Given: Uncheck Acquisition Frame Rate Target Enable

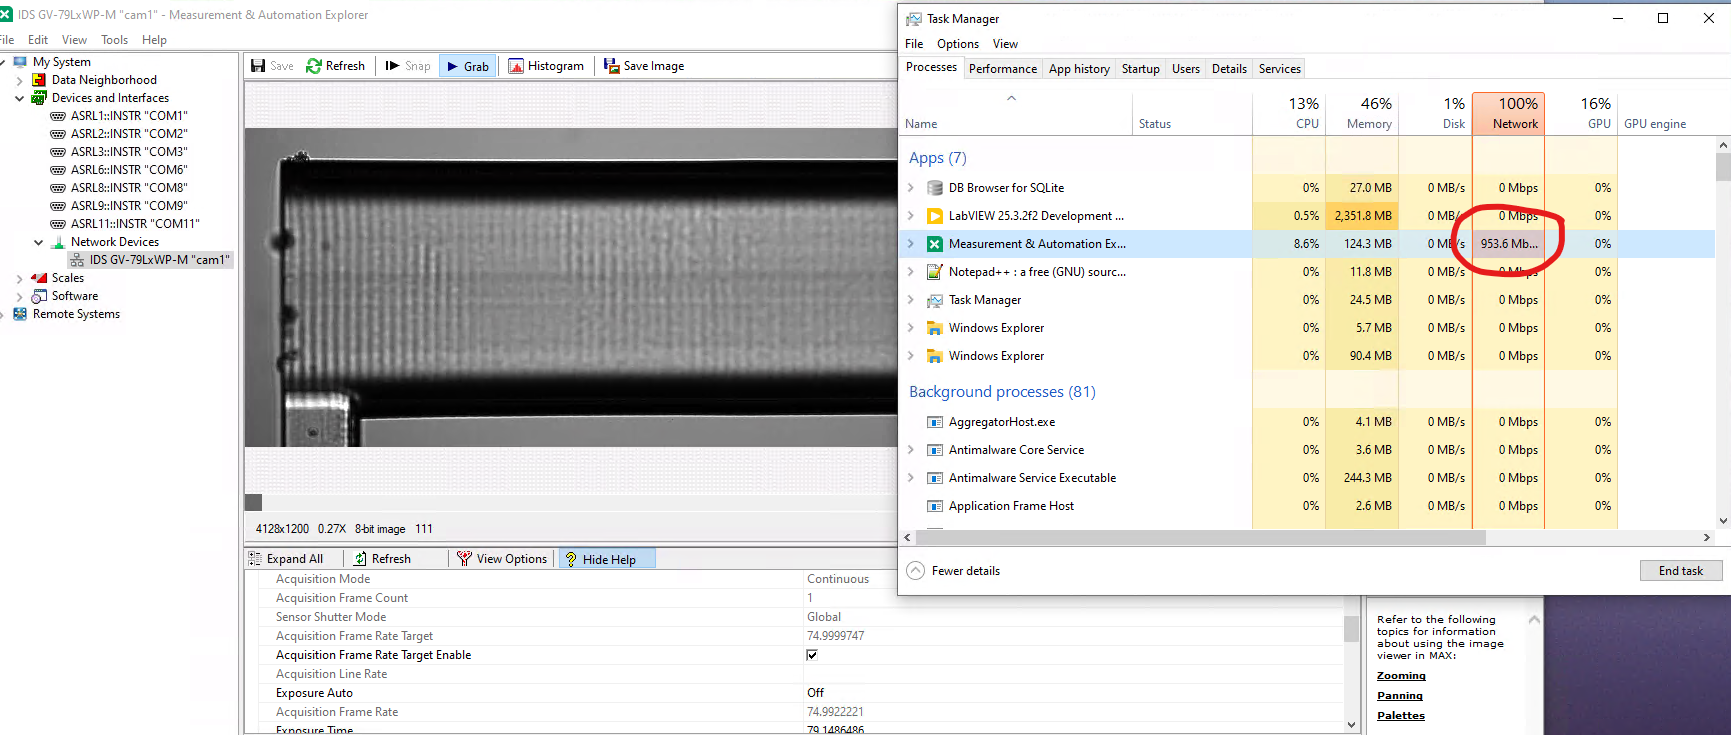Looking at the screenshot, I should [x=812, y=655].
